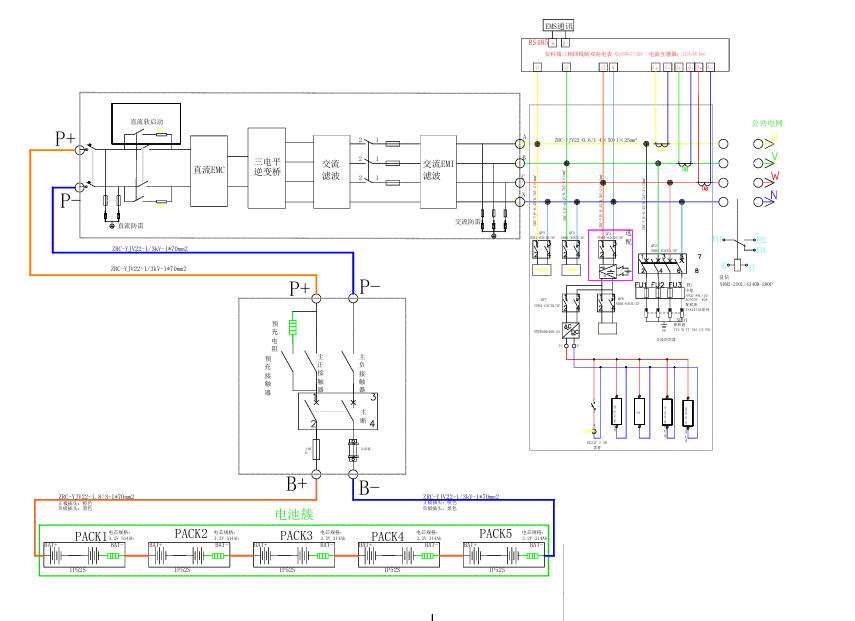Select the PACK1 battery module
The width and height of the screenshot is (855, 621).
click(x=84, y=555)
